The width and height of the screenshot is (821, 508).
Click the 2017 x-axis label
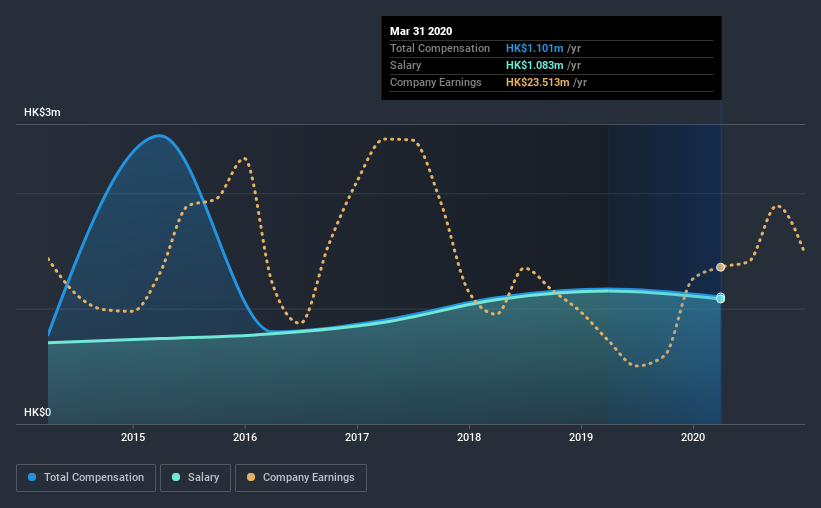point(357,437)
